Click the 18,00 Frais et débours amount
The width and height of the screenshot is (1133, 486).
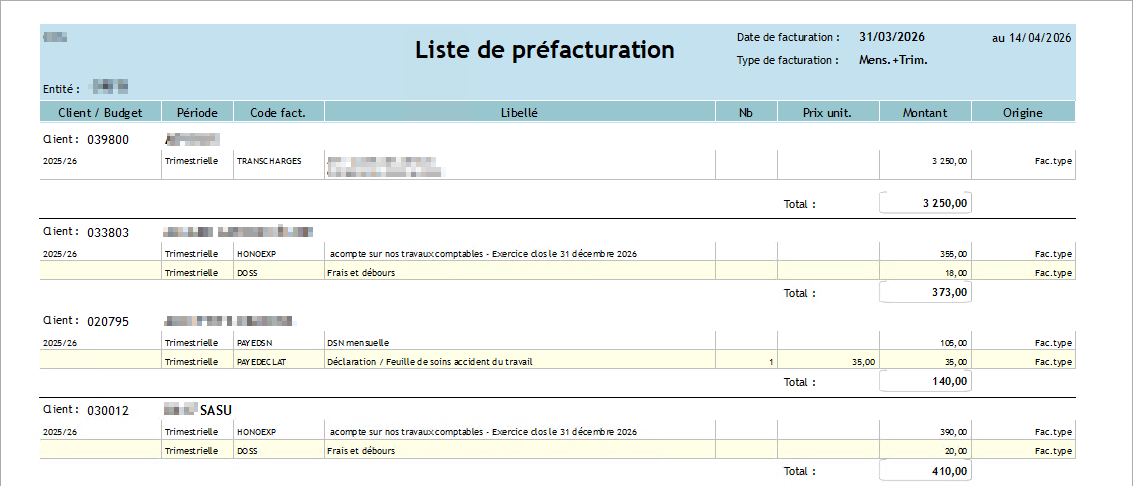956,272
